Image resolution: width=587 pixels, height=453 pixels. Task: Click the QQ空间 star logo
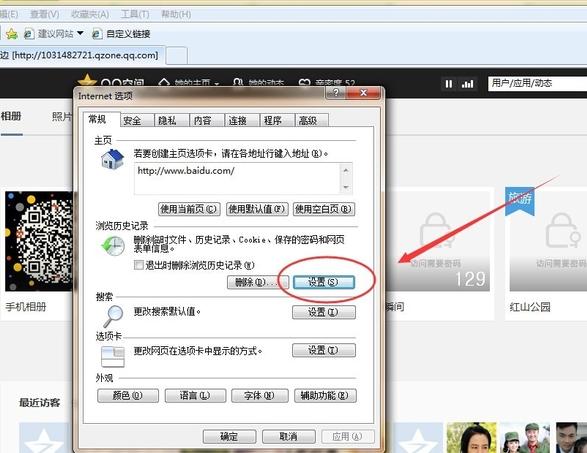(87, 80)
